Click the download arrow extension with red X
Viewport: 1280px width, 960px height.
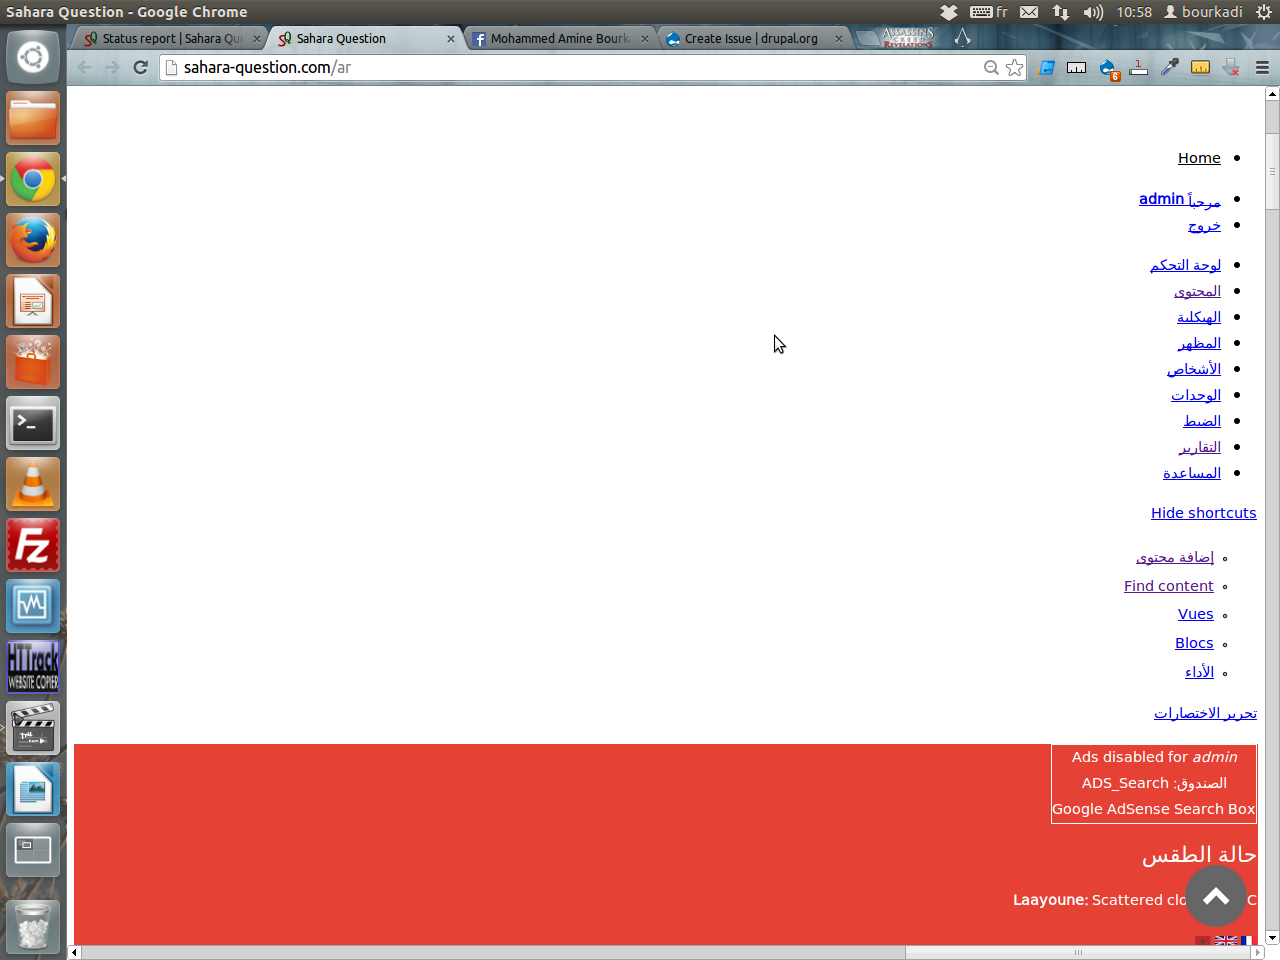click(x=1231, y=67)
